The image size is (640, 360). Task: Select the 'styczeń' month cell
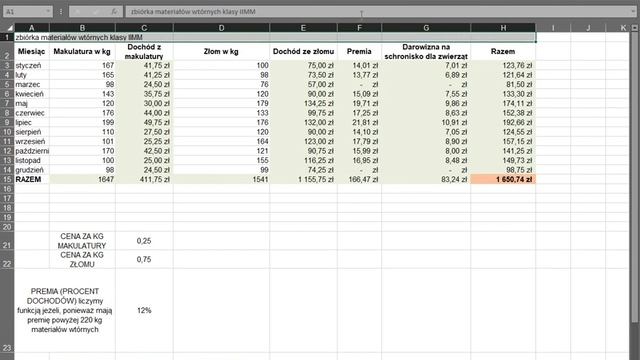tap(32, 65)
